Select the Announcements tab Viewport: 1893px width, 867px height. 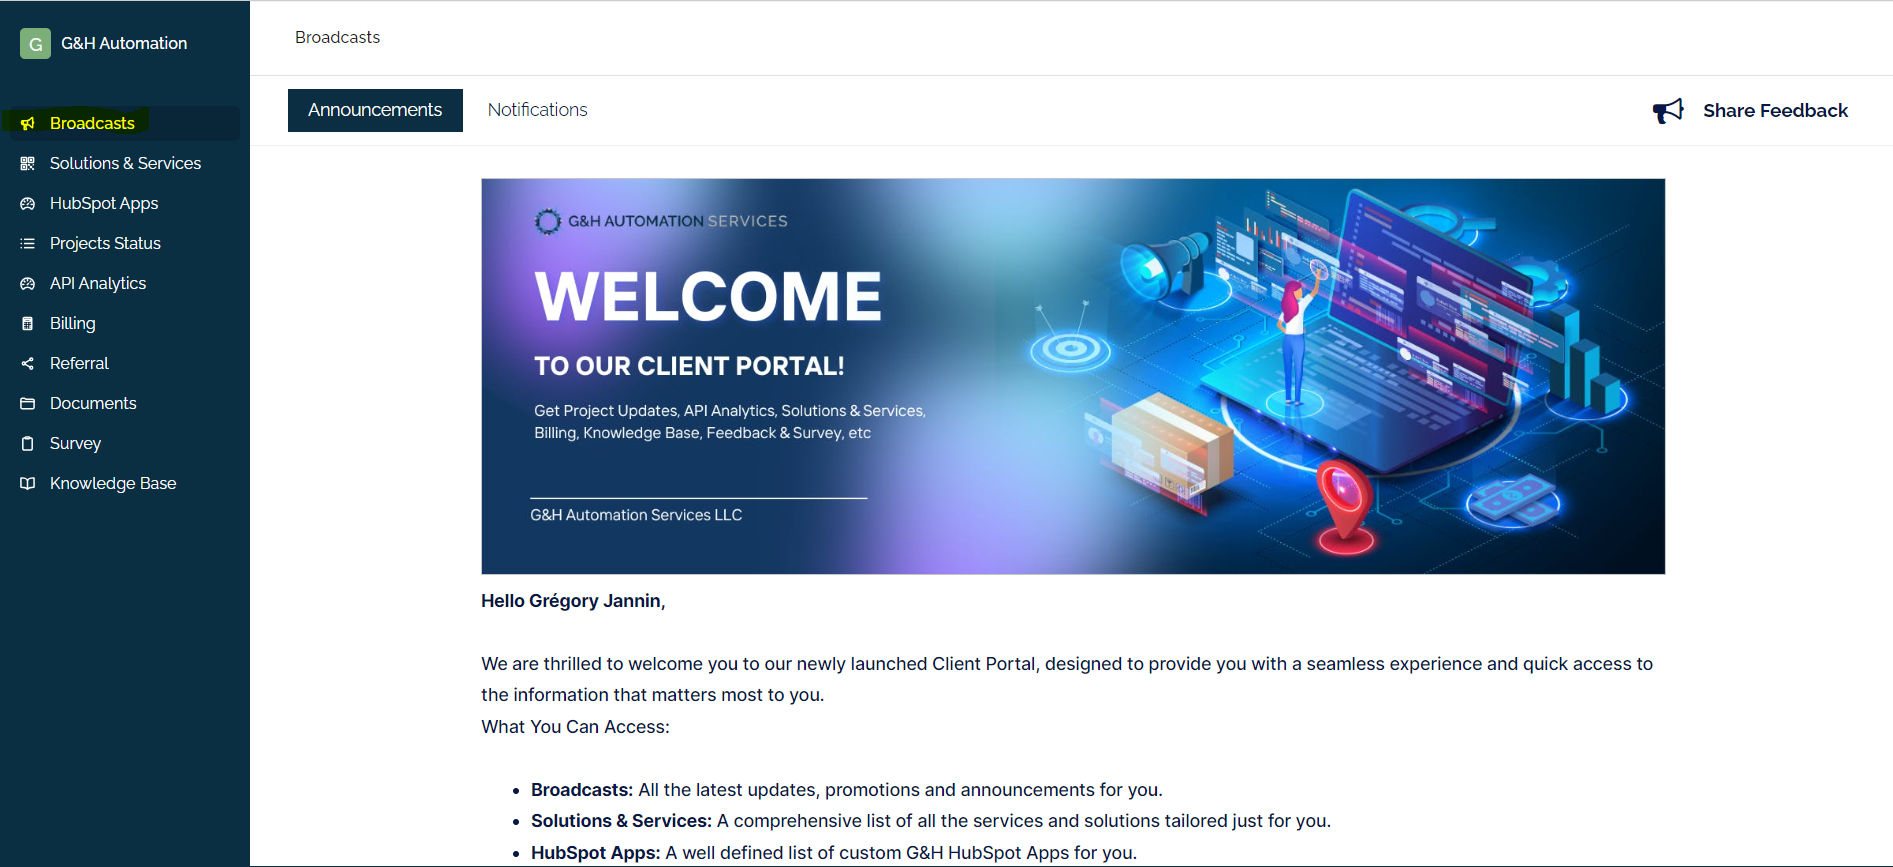point(375,110)
